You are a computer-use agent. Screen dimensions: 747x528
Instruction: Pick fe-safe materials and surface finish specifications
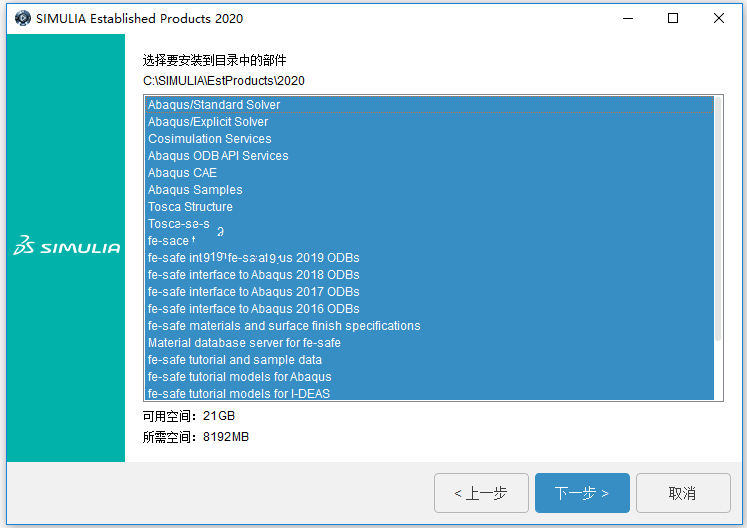tap(429, 326)
